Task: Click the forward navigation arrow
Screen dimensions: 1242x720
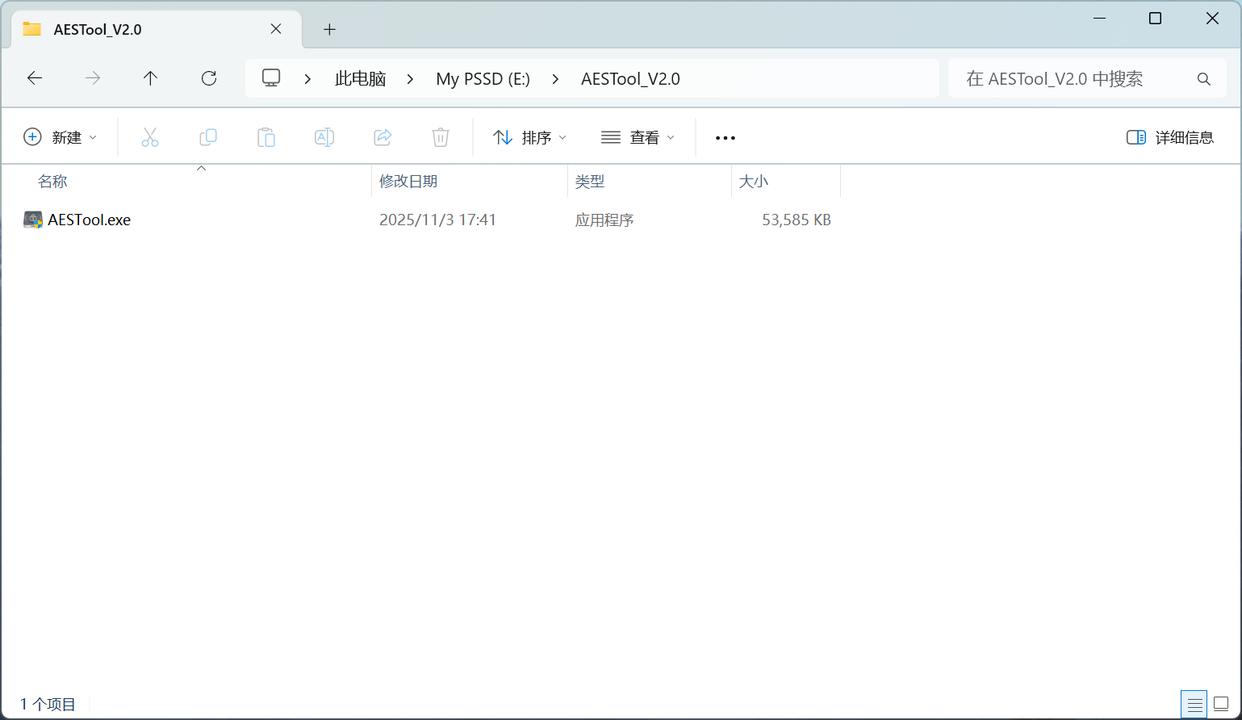Action: 93,78
